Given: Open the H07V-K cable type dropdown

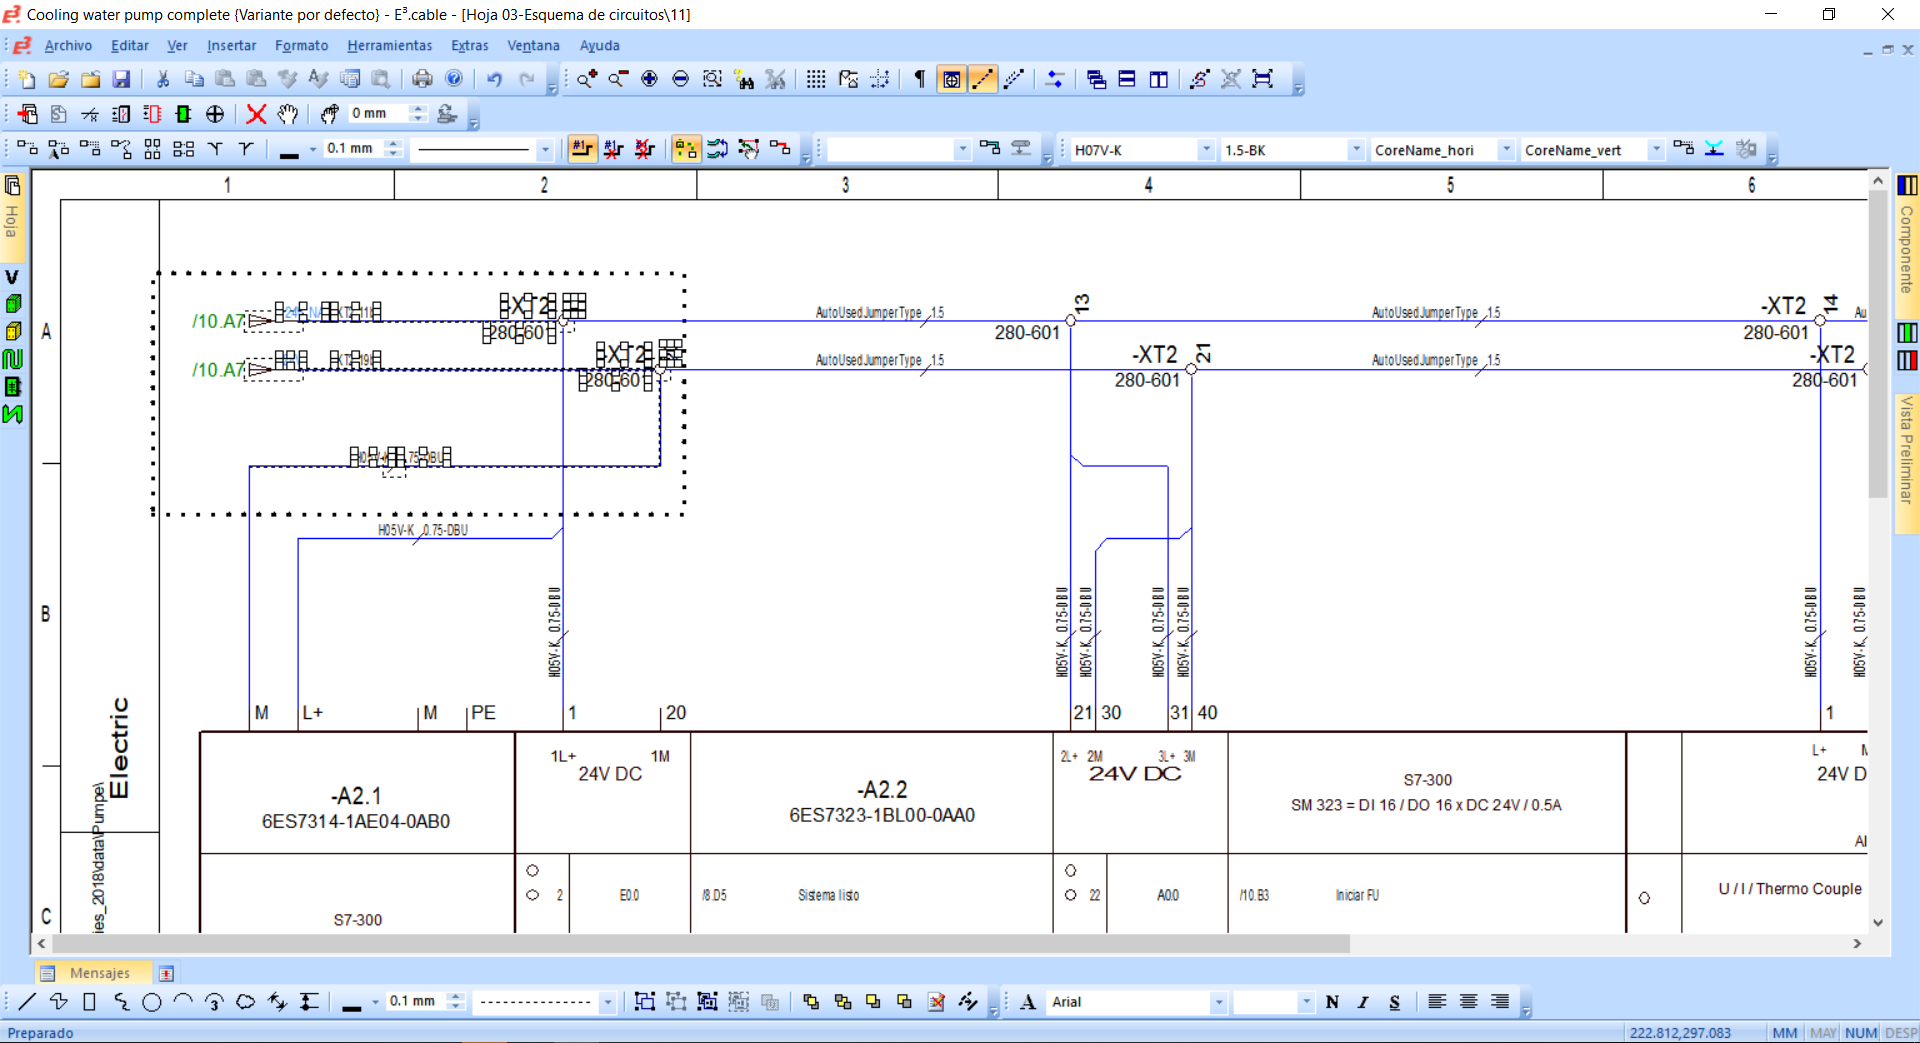Looking at the screenshot, I should pyautogui.click(x=1206, y=149).
